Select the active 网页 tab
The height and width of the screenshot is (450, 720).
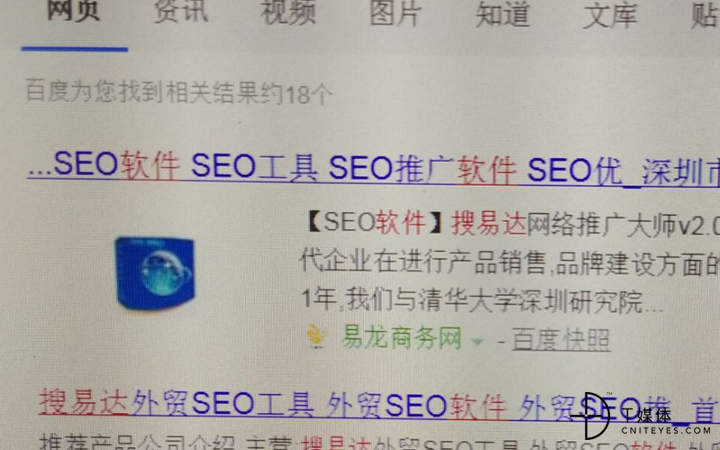(x=73, y=10)
